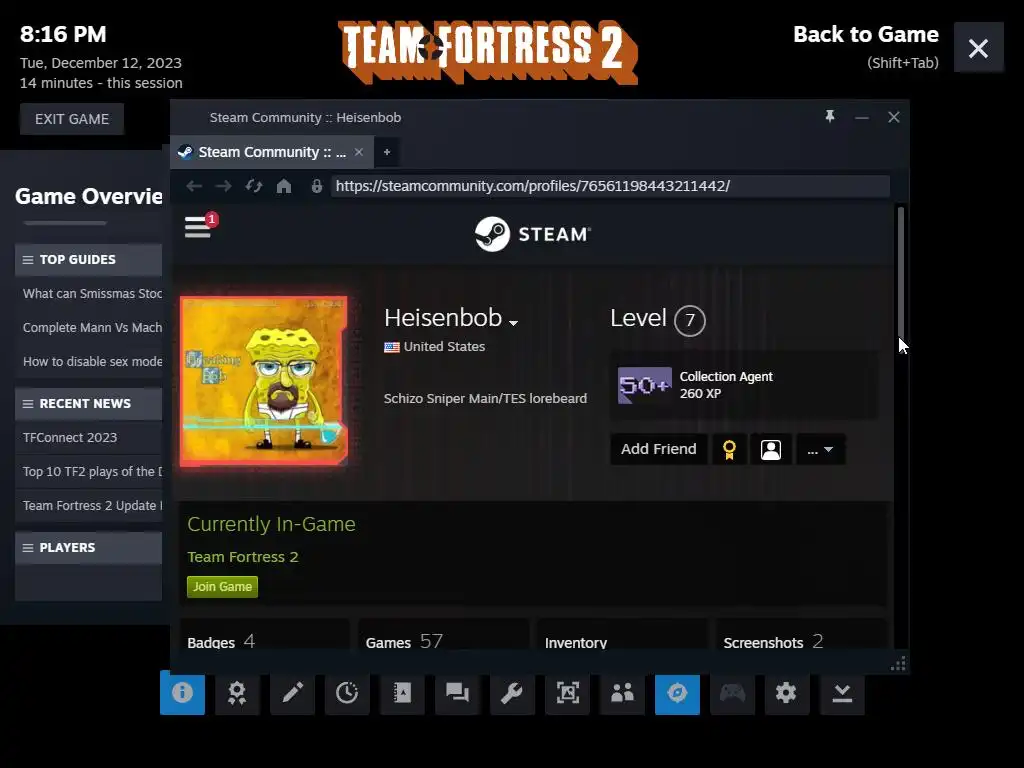Click the Heisenbob profile avatar image
1024x768 pixels.
(x=264, y=381)
